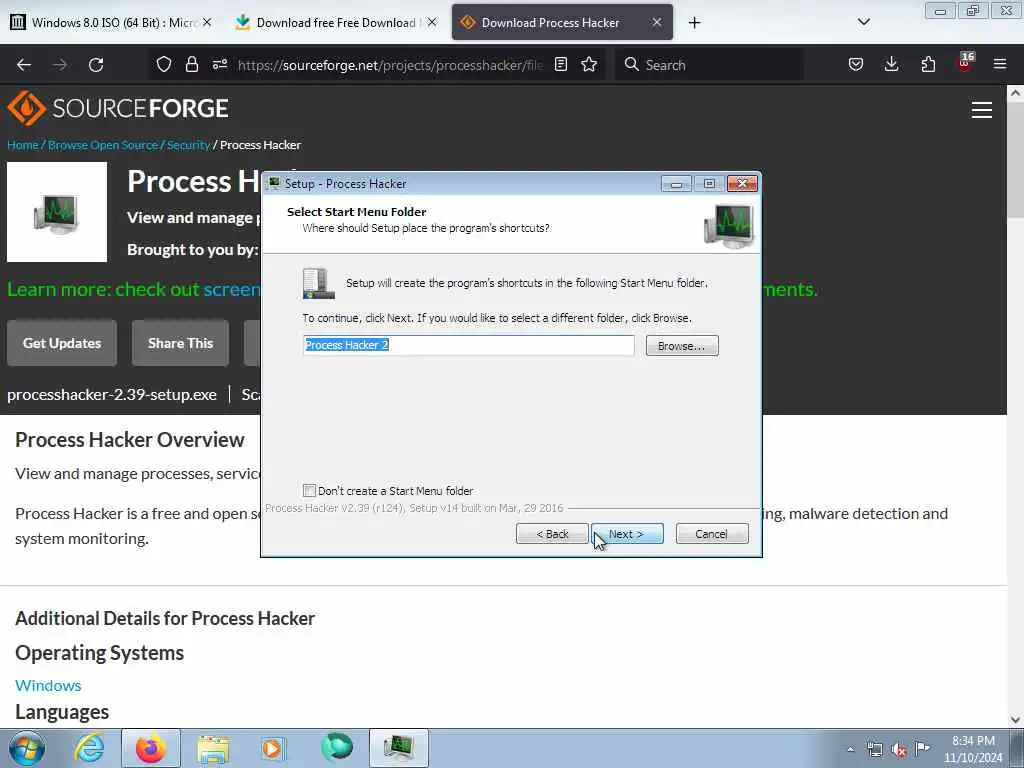Open Windows Media Player taskbar icon
This screenshot has width=1024, height=768.
coord(274,748)
